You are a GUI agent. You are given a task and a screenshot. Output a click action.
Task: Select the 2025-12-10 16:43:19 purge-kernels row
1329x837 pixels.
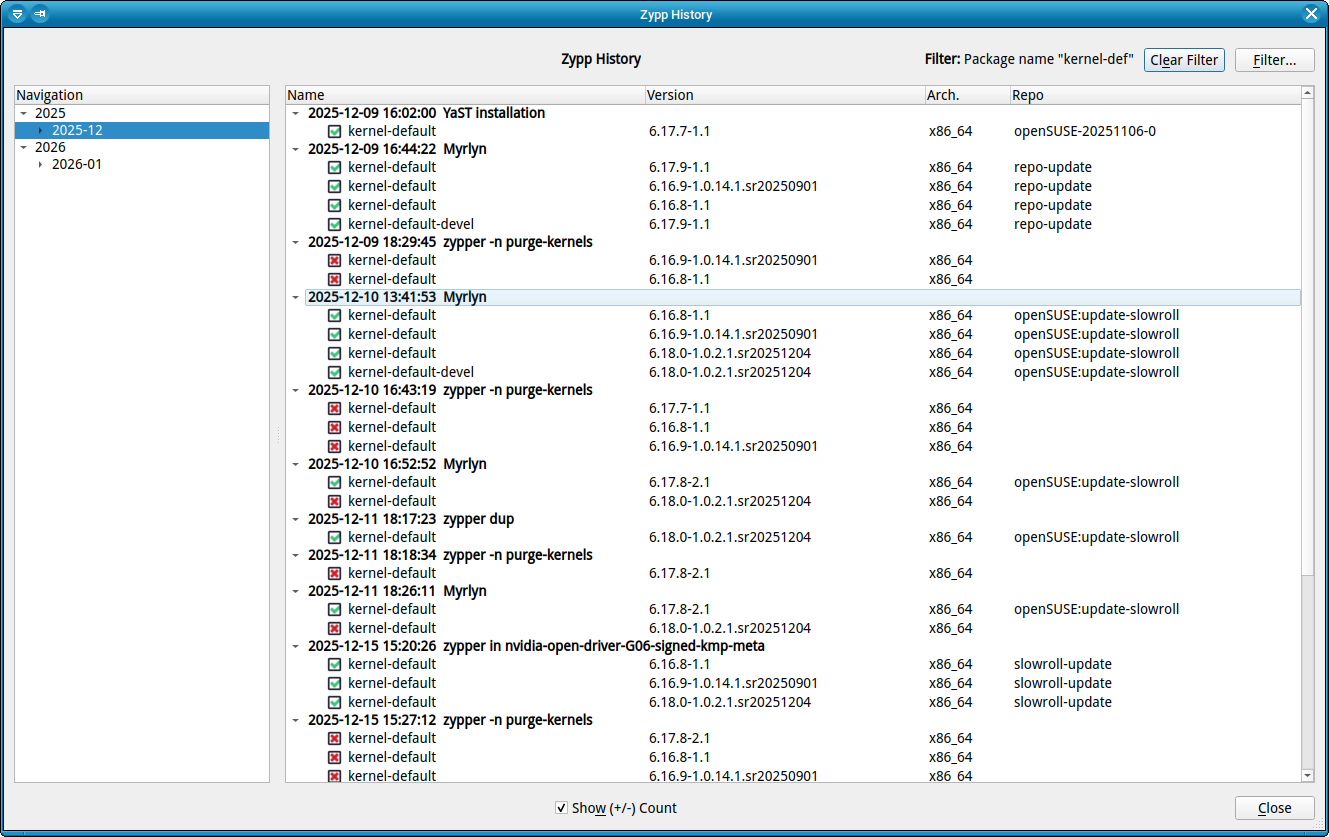(x=450, y=390)
